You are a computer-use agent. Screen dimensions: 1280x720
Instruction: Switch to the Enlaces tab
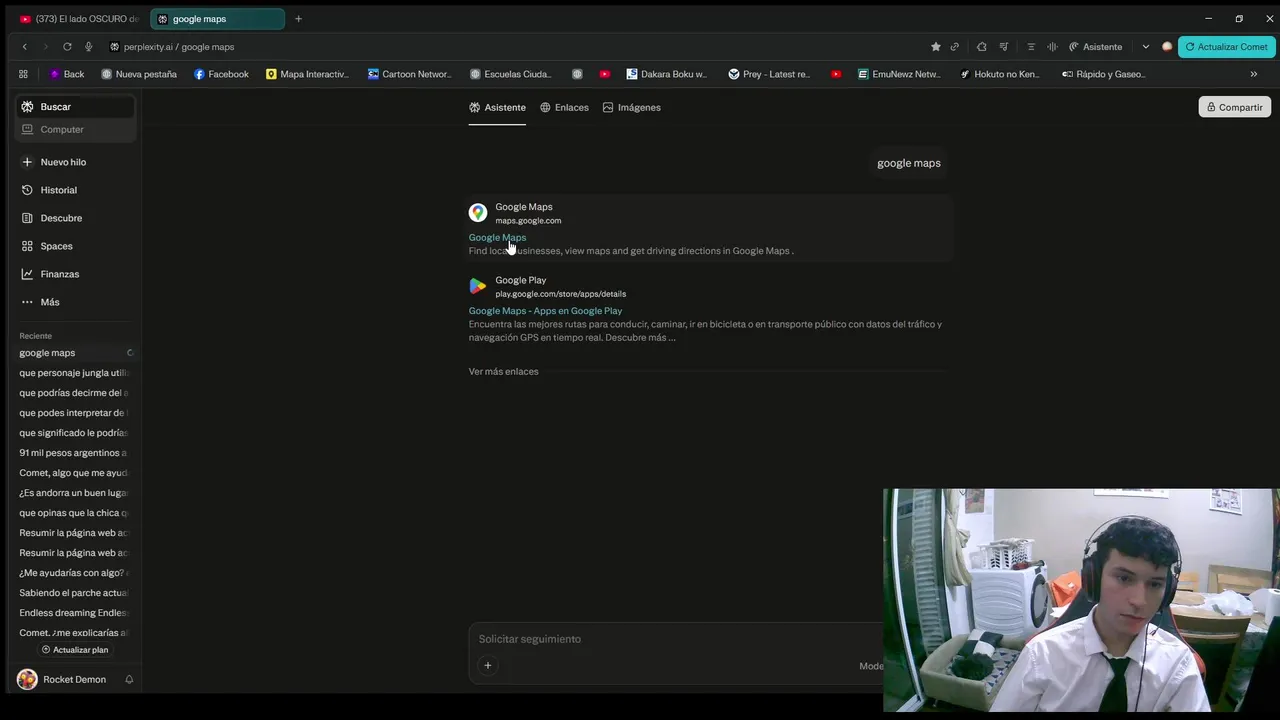(564, 107)
